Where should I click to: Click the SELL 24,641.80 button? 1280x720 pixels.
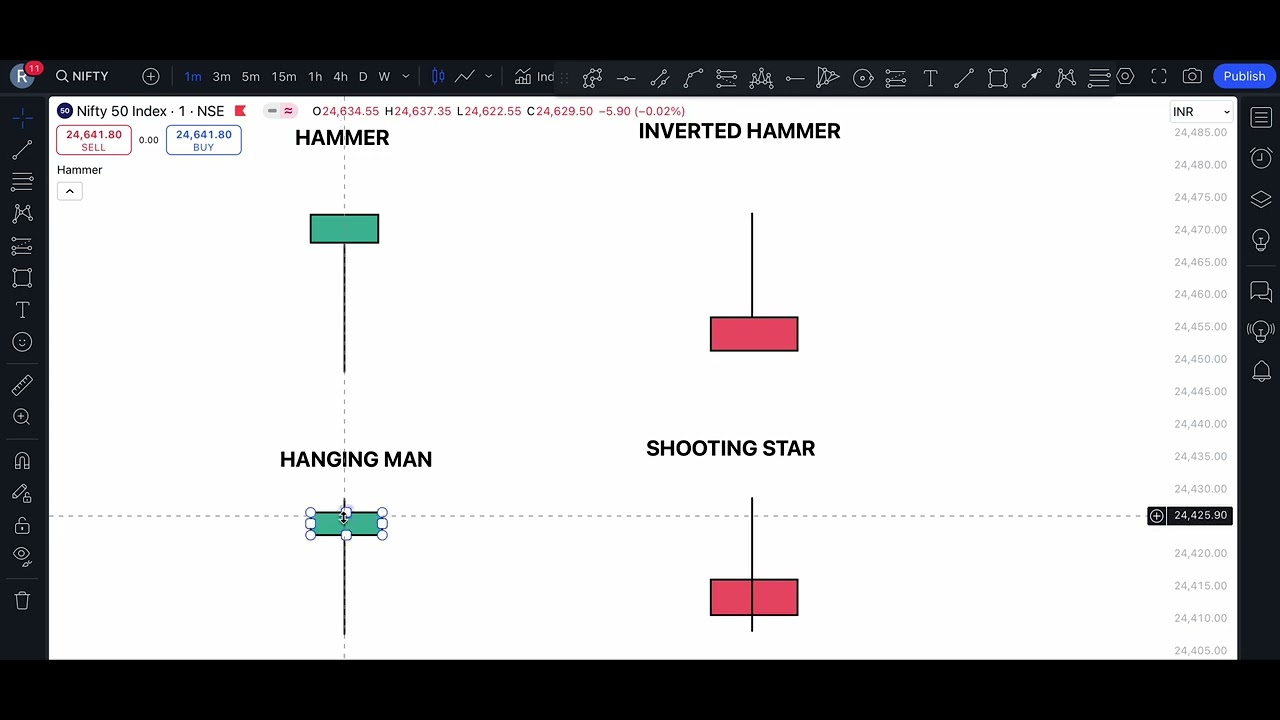pos(94,140)
